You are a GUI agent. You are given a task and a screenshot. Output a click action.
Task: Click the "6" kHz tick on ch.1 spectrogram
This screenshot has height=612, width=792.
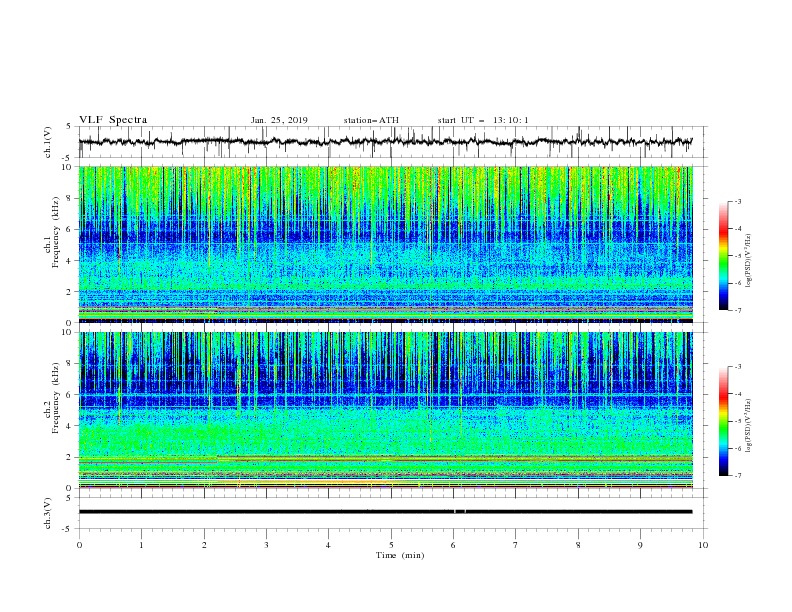click(70, 229)
